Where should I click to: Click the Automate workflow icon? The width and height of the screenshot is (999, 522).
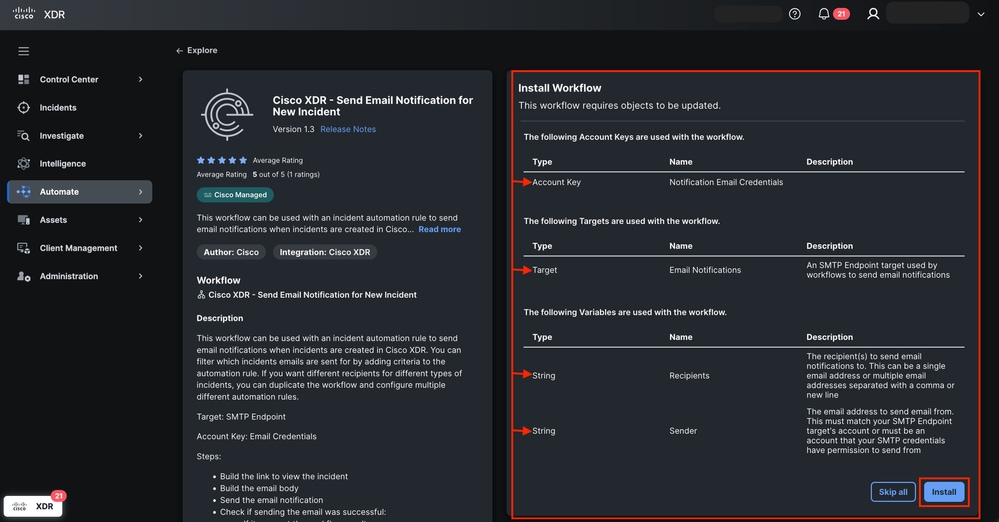24,191
